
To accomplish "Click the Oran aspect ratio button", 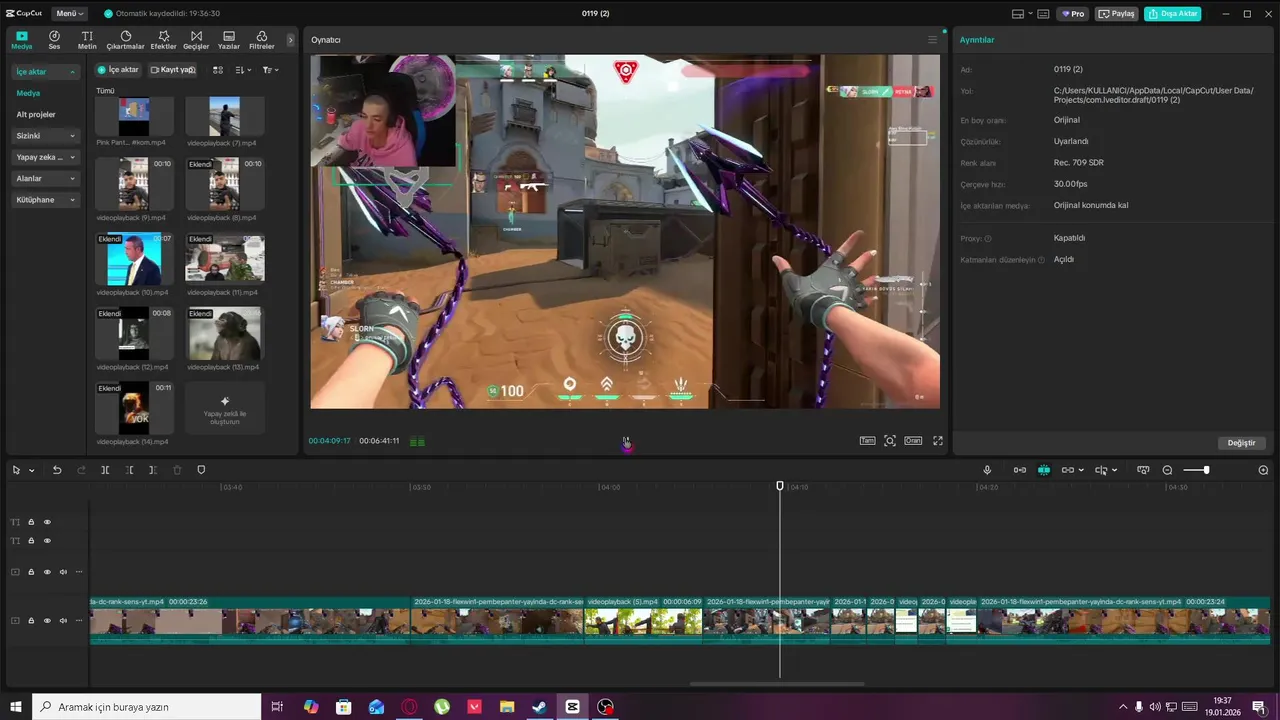I will [x=913, y=441].
